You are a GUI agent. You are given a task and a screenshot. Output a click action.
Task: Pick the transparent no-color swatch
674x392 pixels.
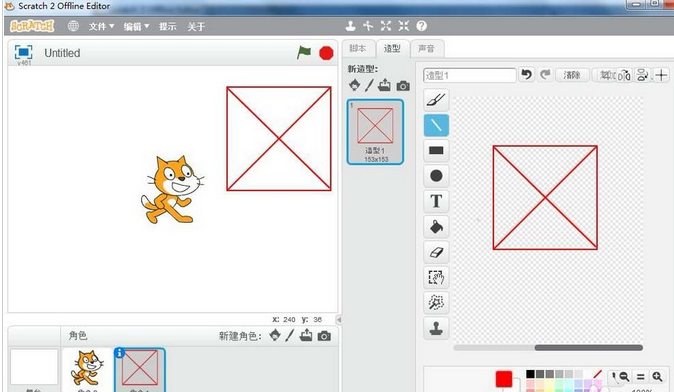[597, 374]
